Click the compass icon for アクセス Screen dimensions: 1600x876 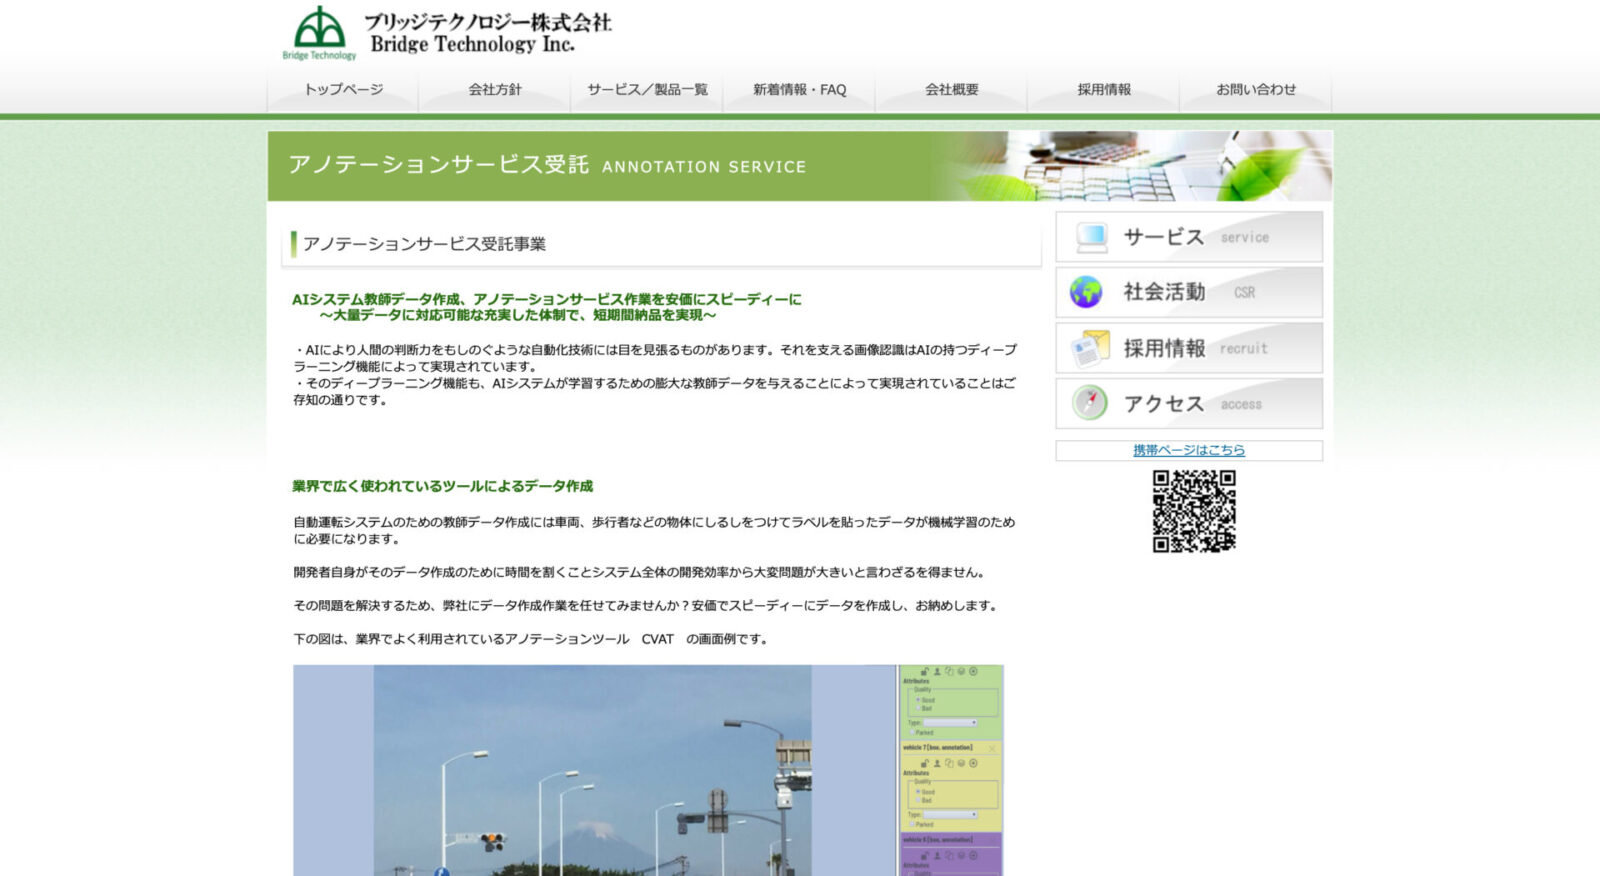pyautogui.click(x=1089, y=403)
